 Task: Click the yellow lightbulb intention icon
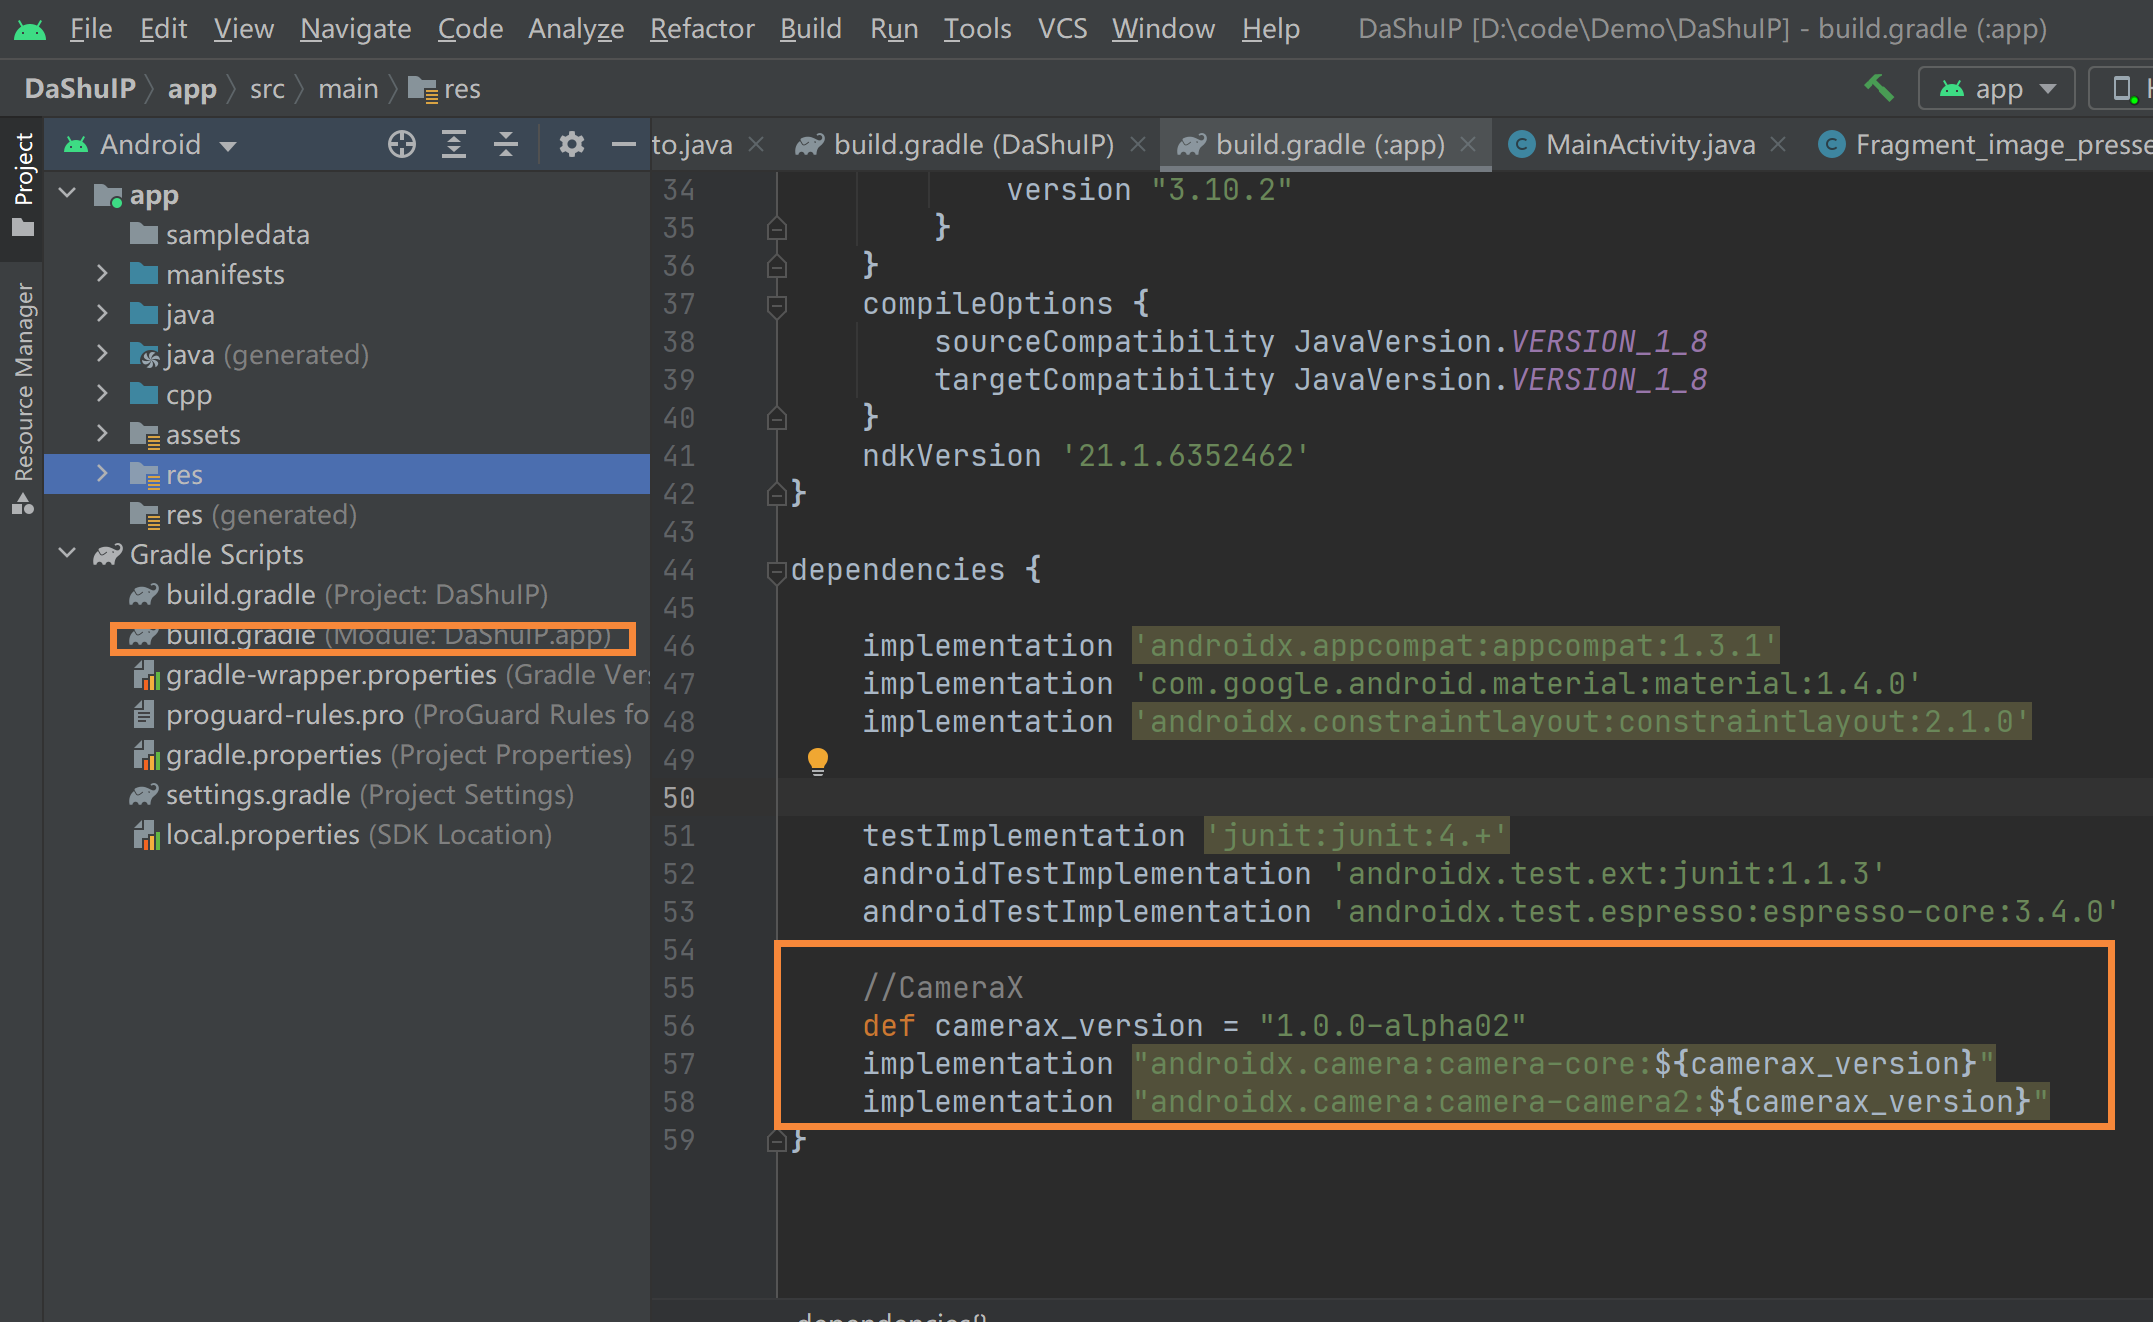(x=817, y=761)
